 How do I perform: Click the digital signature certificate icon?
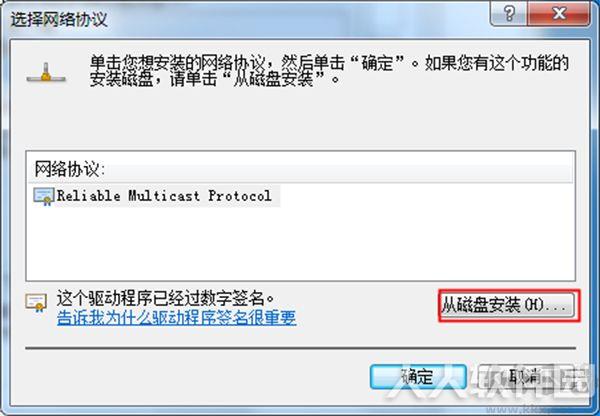click(36, 302)
